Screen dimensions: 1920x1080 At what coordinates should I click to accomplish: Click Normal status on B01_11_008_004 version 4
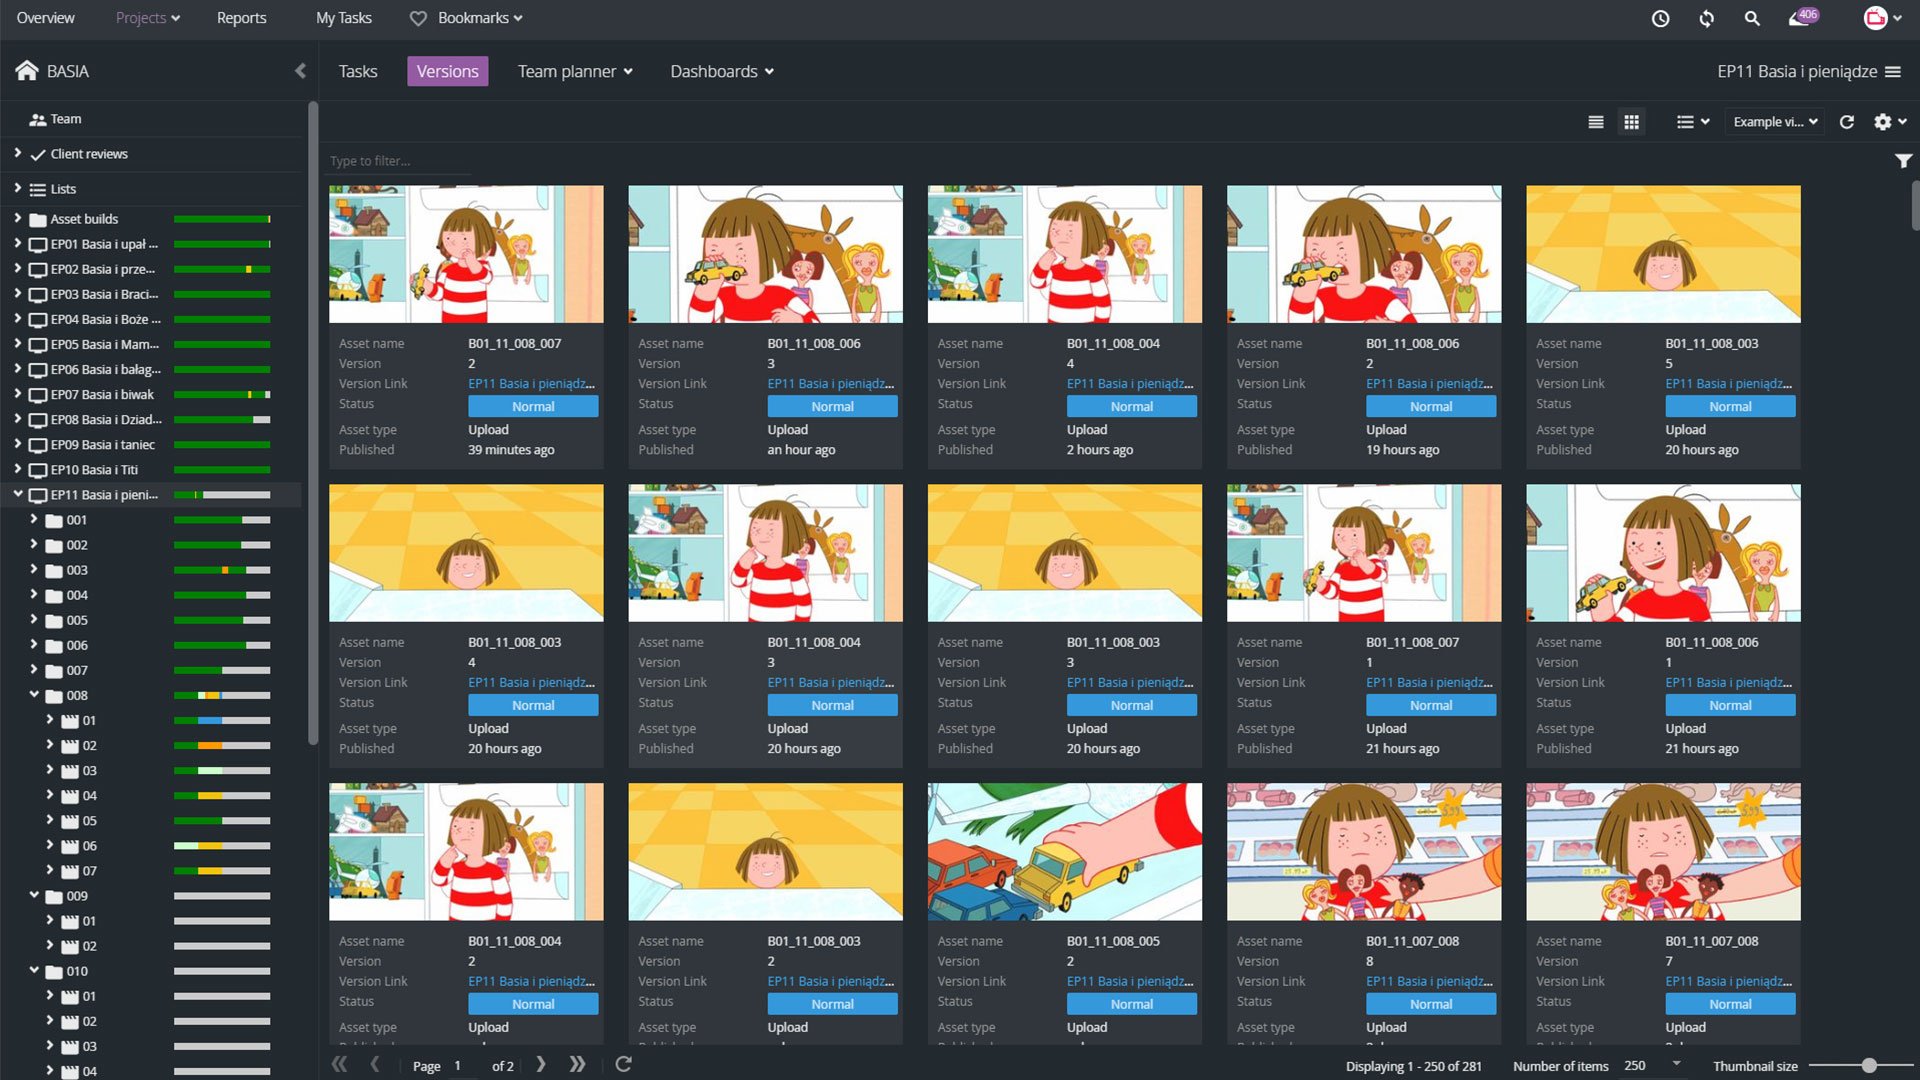tap(1131, 406)
